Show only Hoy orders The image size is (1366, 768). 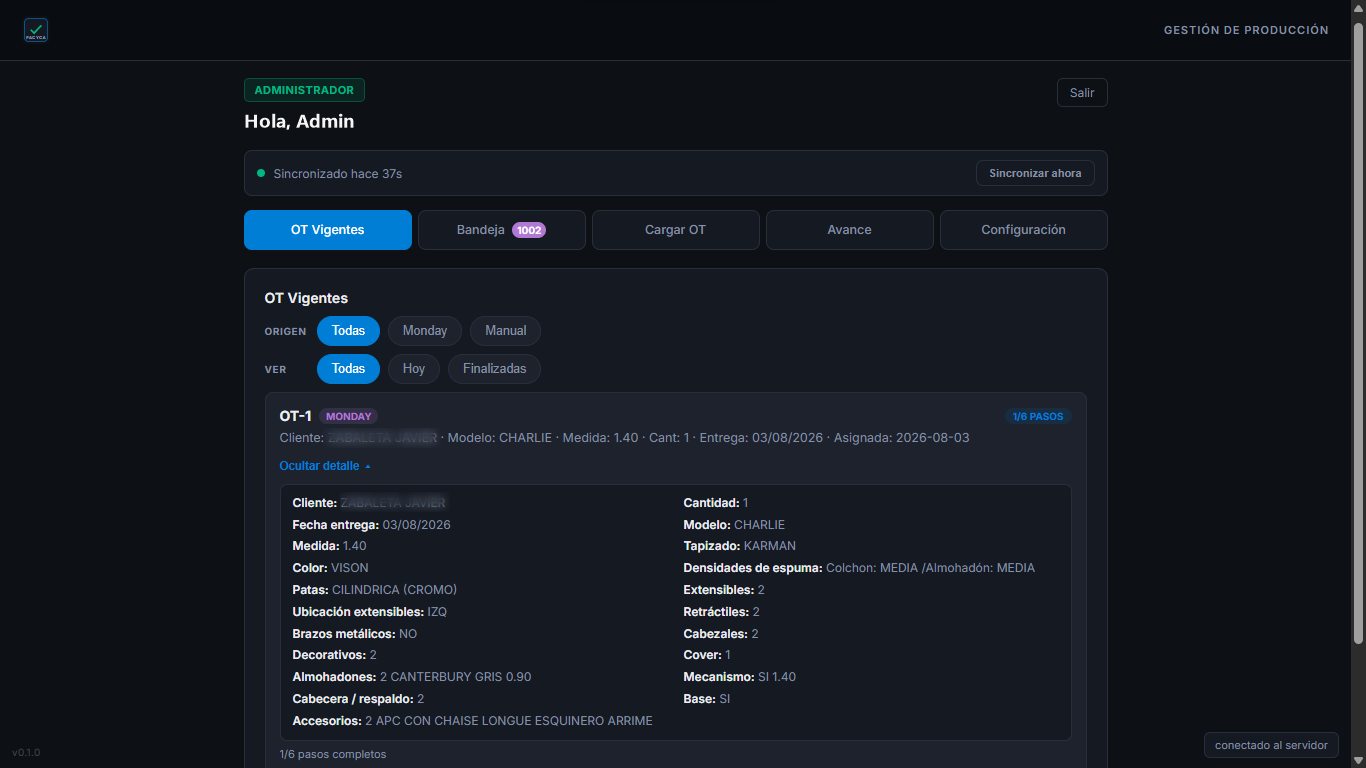pos(414,369)
